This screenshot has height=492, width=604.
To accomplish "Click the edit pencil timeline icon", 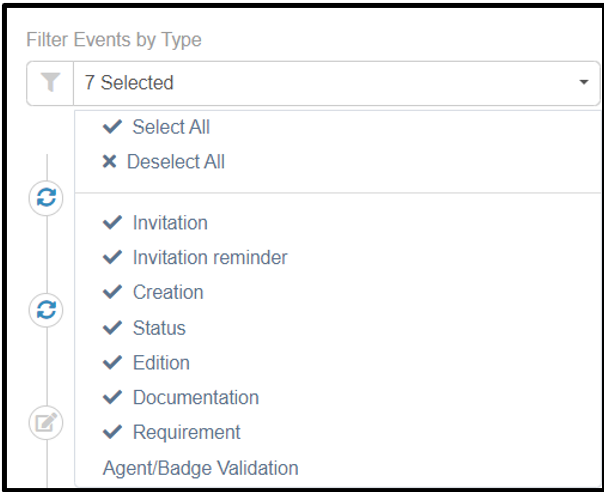I will point(46,423).
